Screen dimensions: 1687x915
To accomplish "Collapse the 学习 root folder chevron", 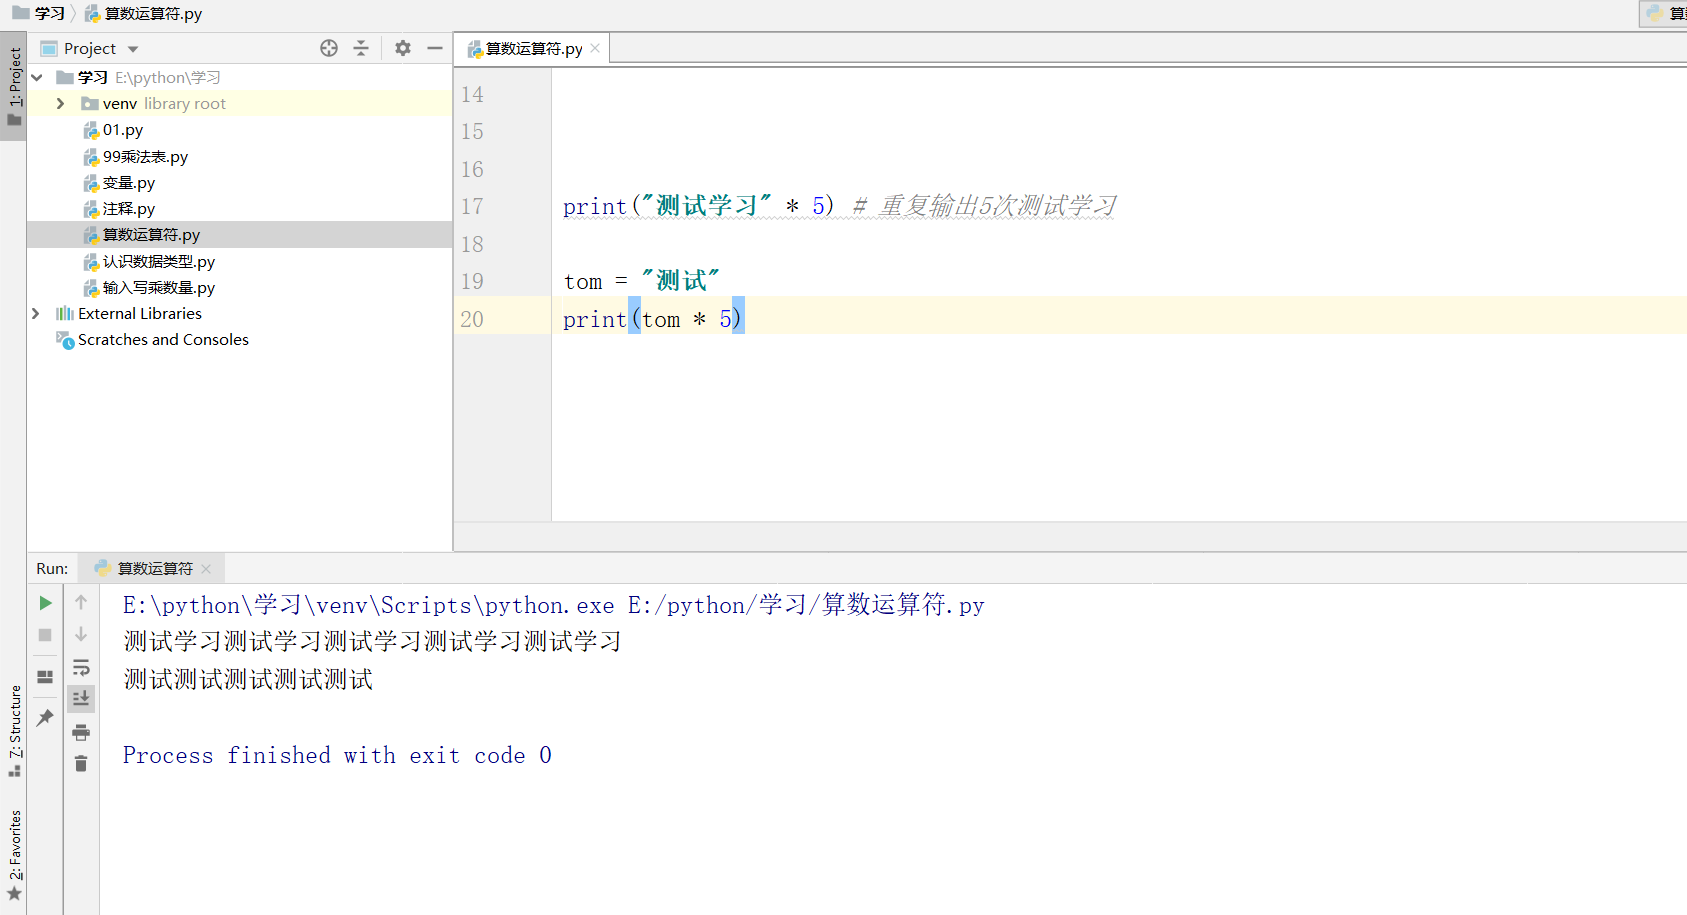I will point(37,77).
